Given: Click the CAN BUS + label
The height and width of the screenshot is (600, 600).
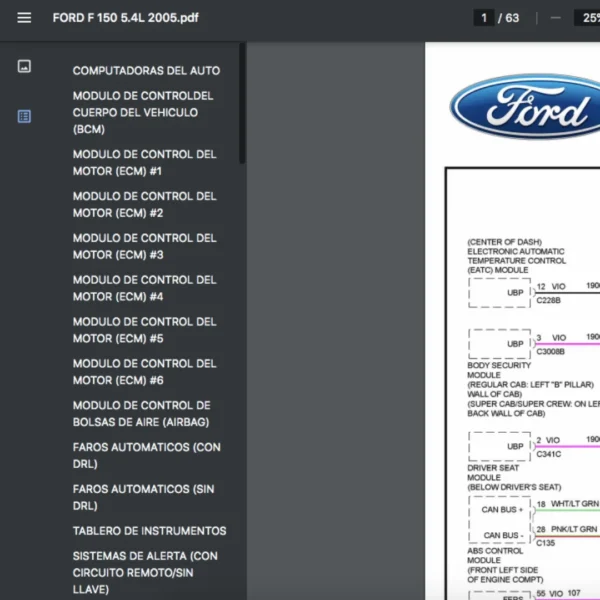Looking at the screenshot, I should 502,510.
